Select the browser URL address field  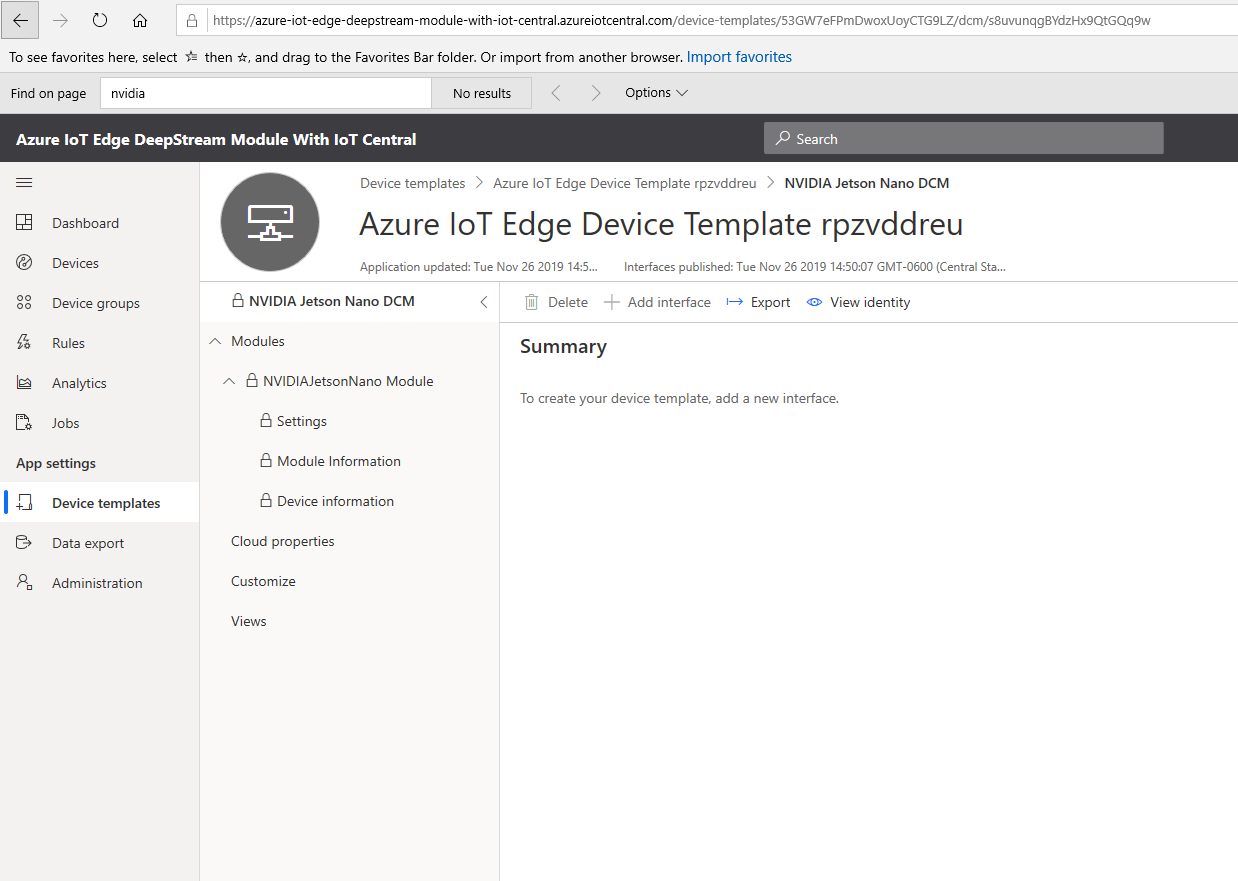coord(705,20)
